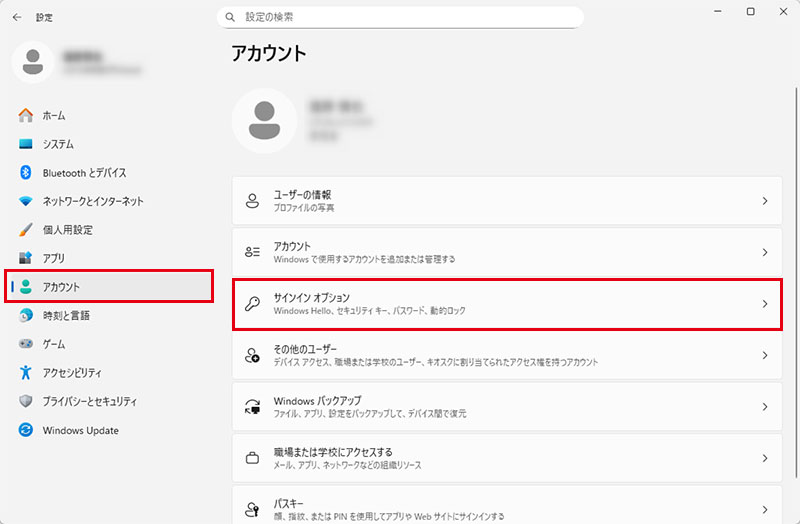The image size is (800, 524).
Task: Click the vertical scrollbar on right
Action: pos(796,283)
